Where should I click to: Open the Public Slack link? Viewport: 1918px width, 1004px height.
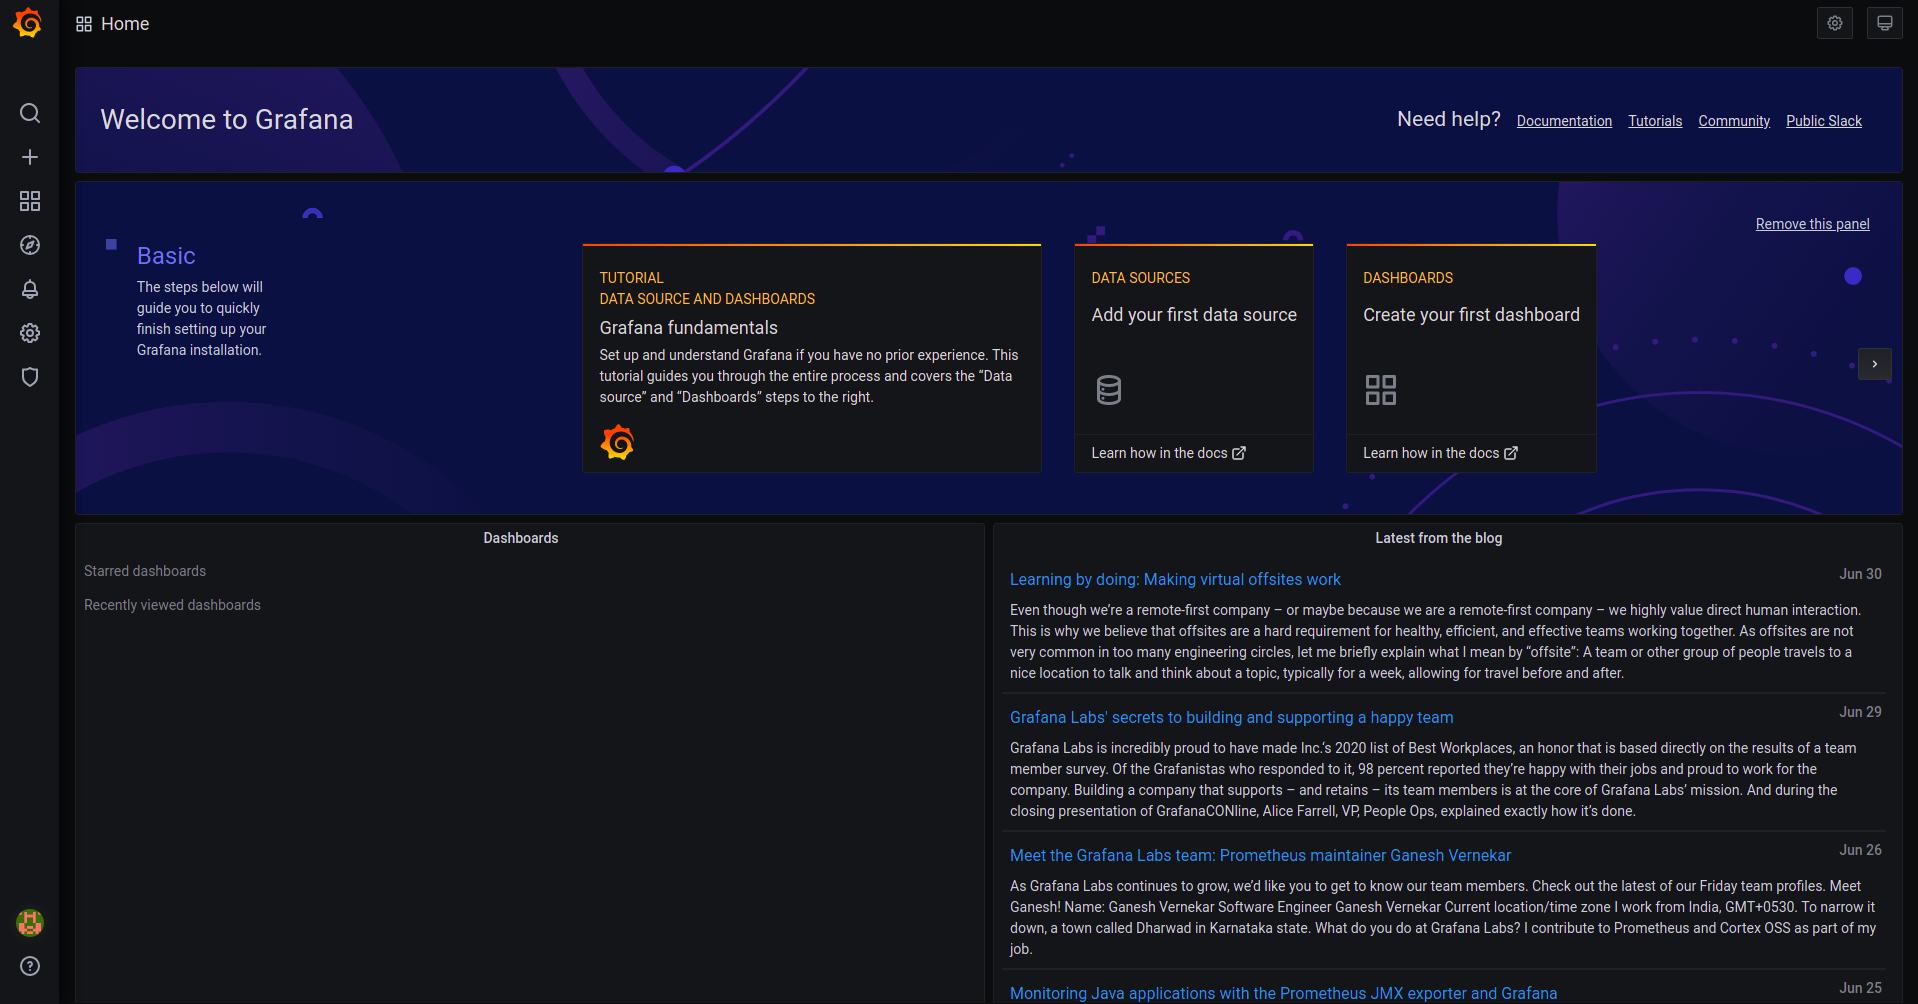coord(1824,121)
